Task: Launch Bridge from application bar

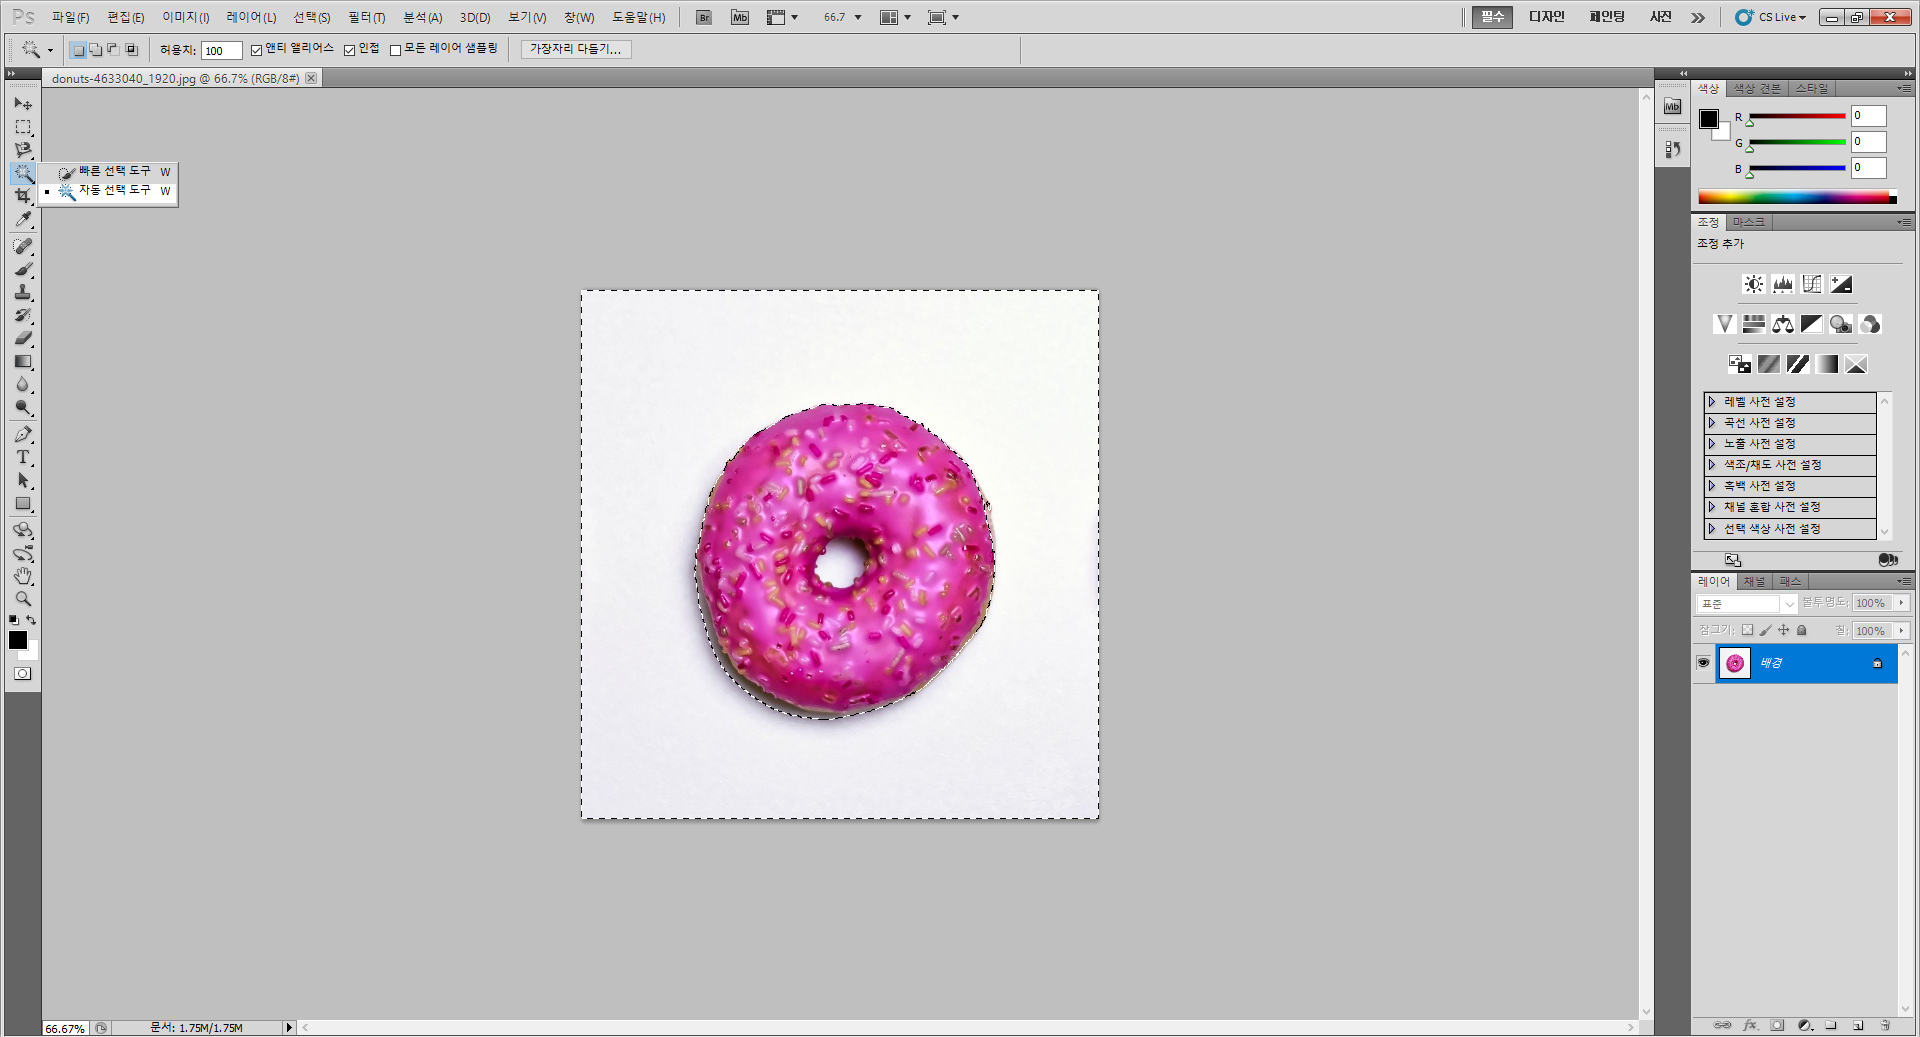Action: [704, 17]
